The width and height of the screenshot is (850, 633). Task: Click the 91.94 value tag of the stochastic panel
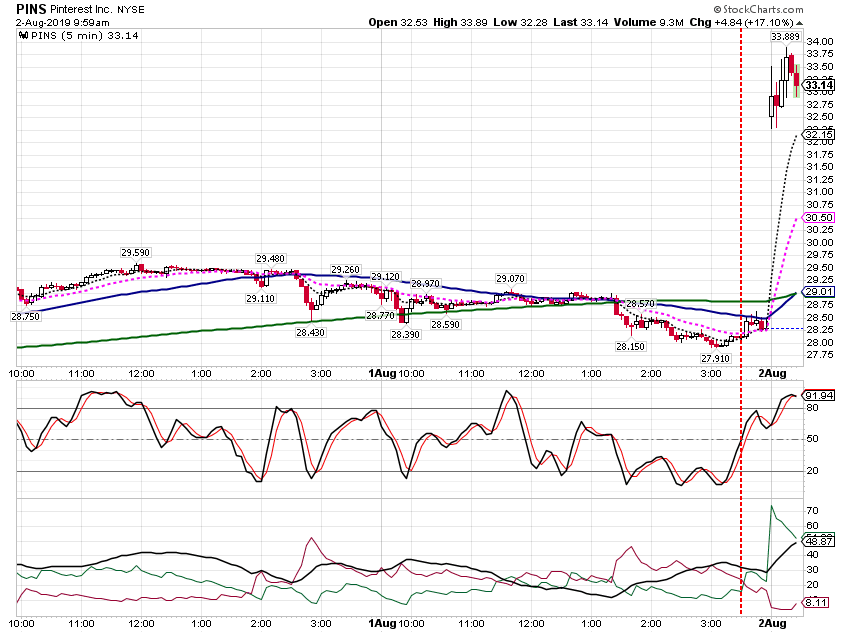click(x=818, y=395)
